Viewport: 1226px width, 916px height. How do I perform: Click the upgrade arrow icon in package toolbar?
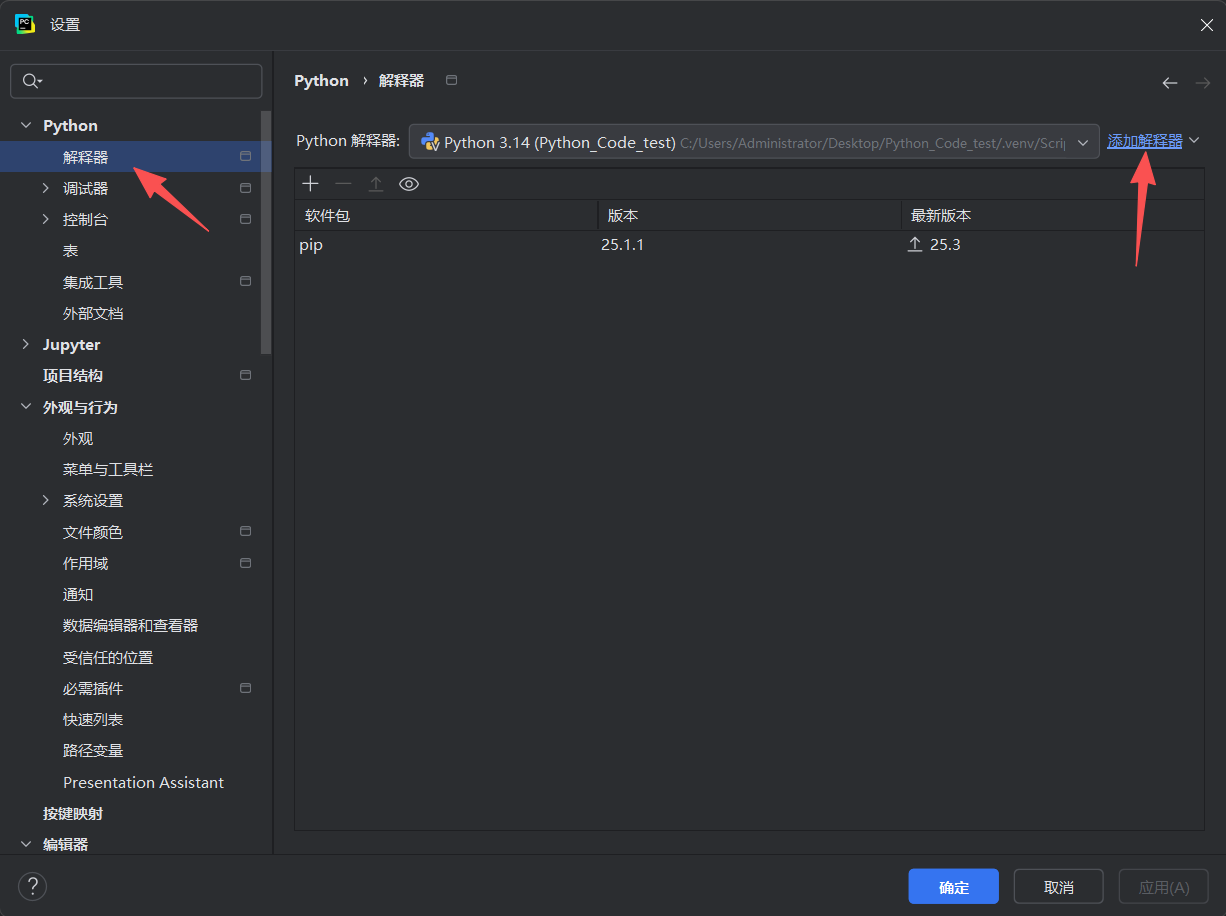coord(376,184)
